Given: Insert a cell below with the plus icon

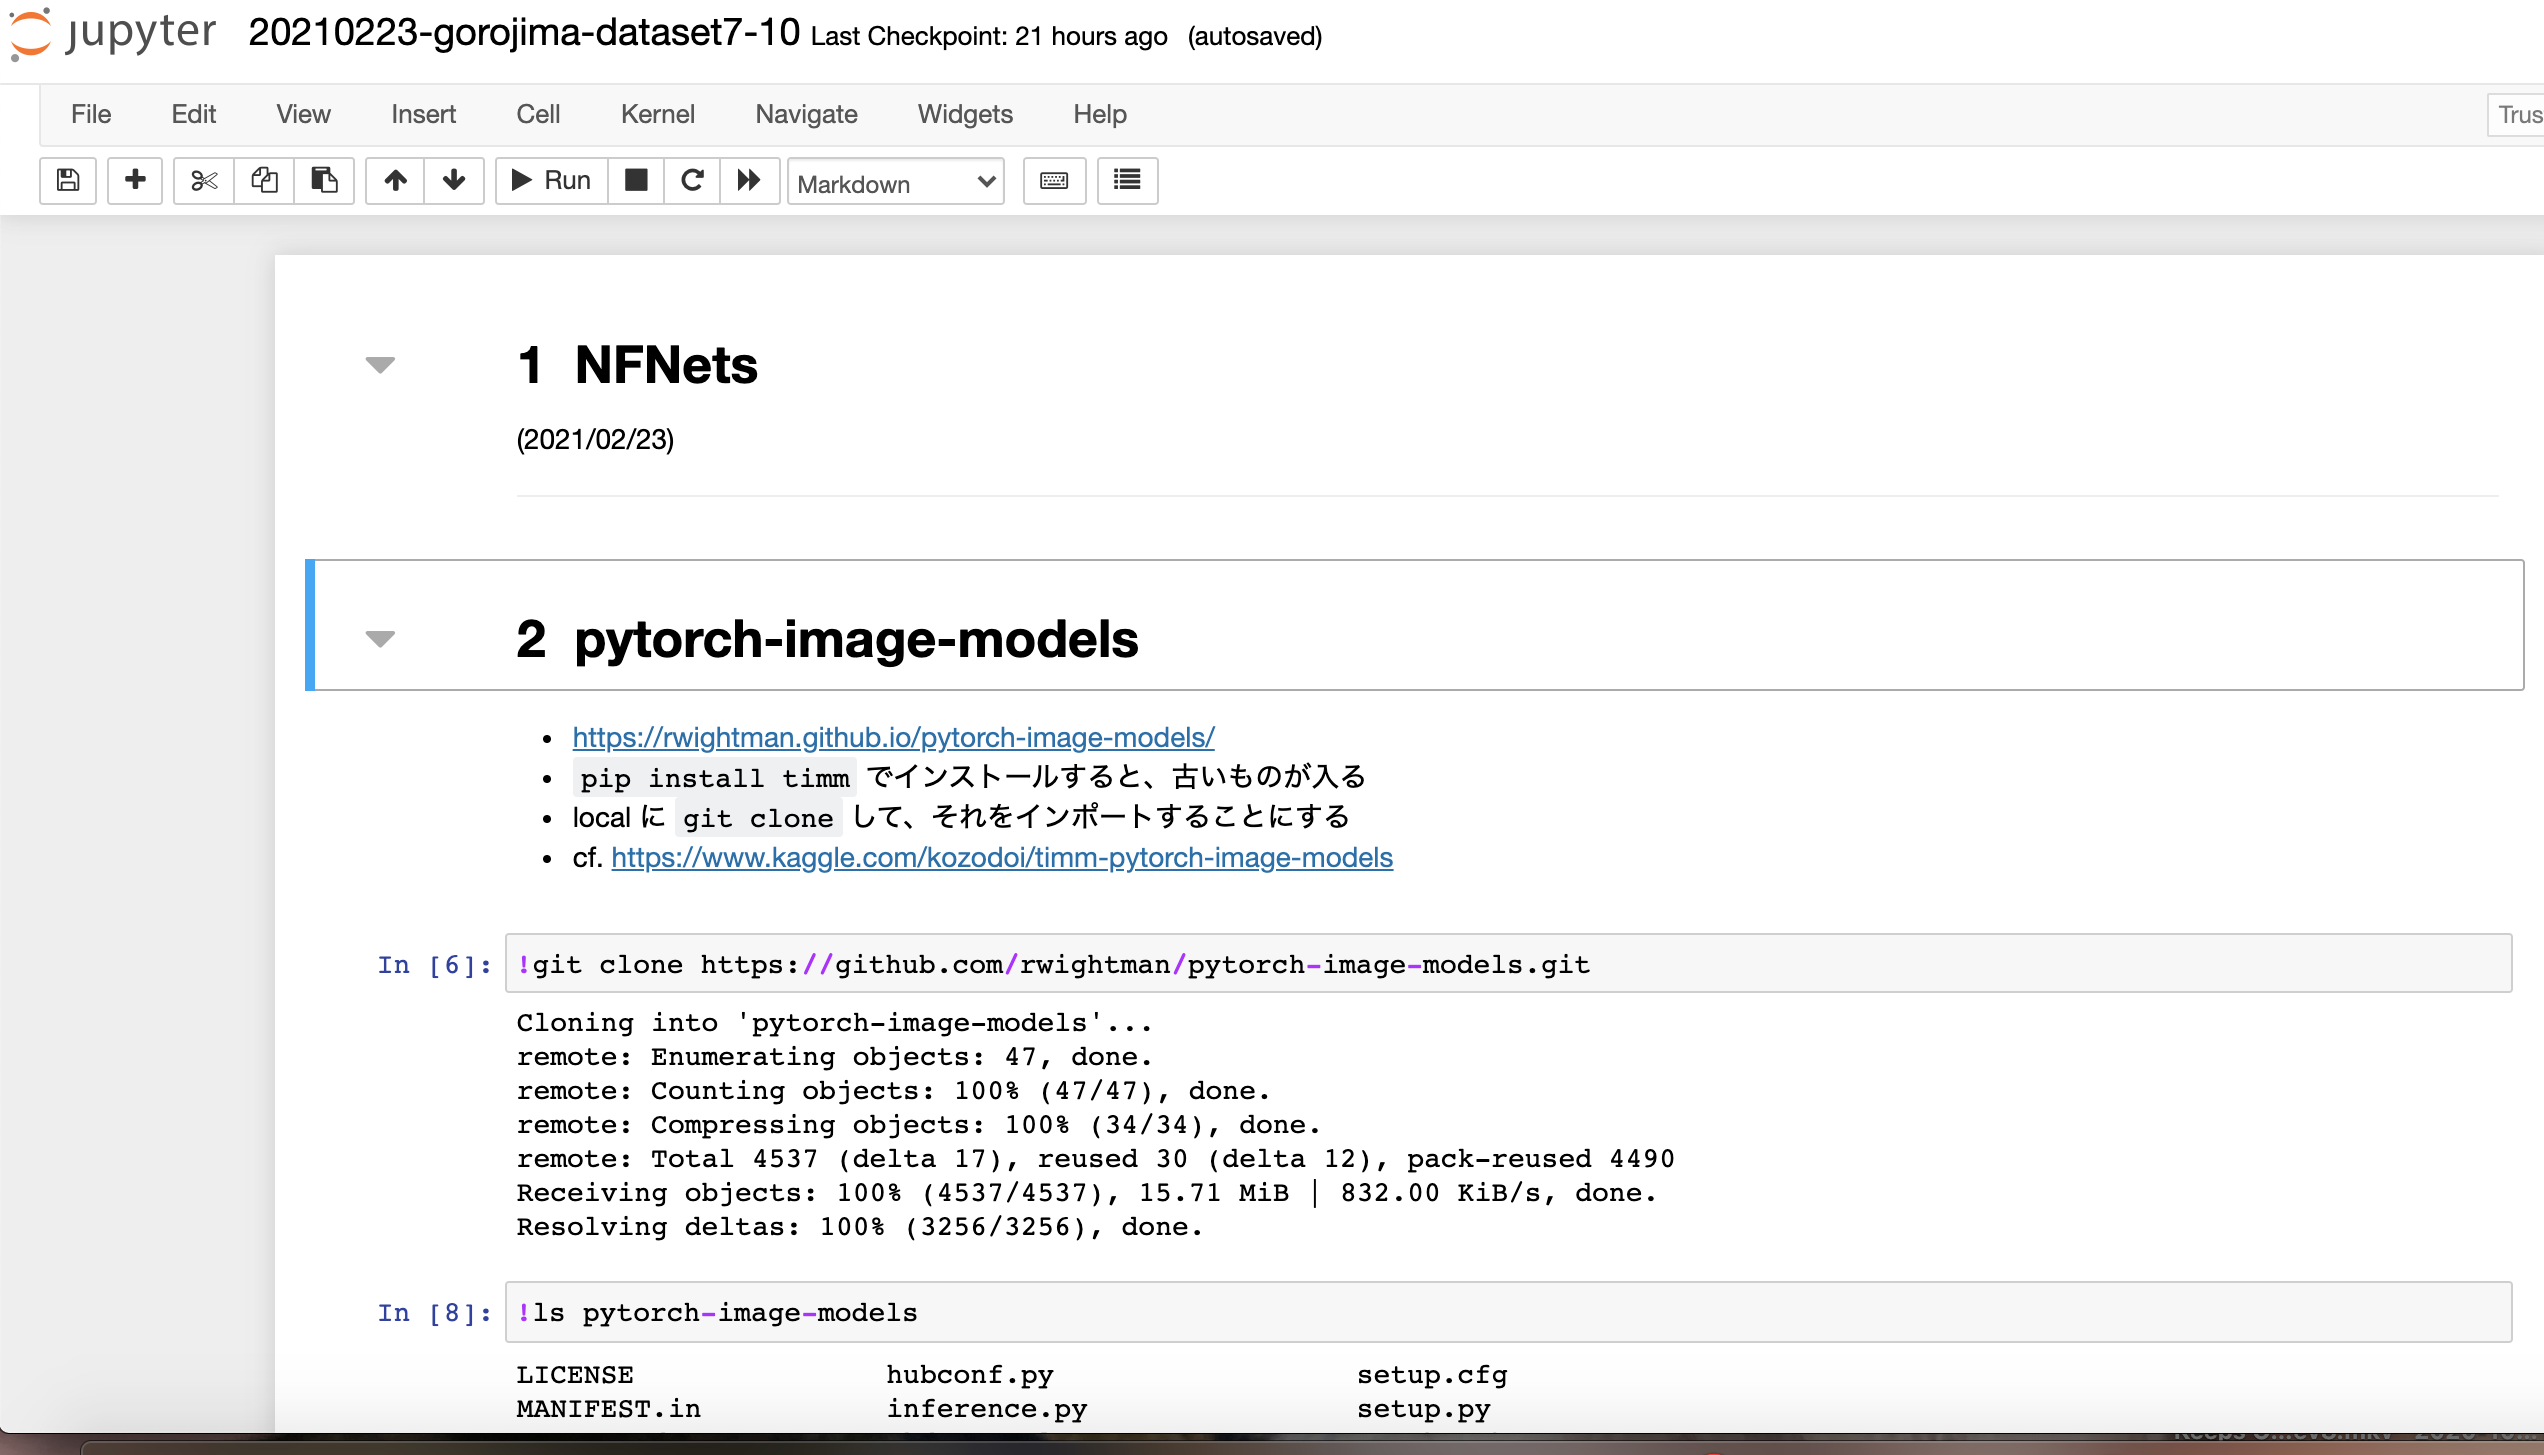Looking at the screenshot, I should tap(135, 180).
